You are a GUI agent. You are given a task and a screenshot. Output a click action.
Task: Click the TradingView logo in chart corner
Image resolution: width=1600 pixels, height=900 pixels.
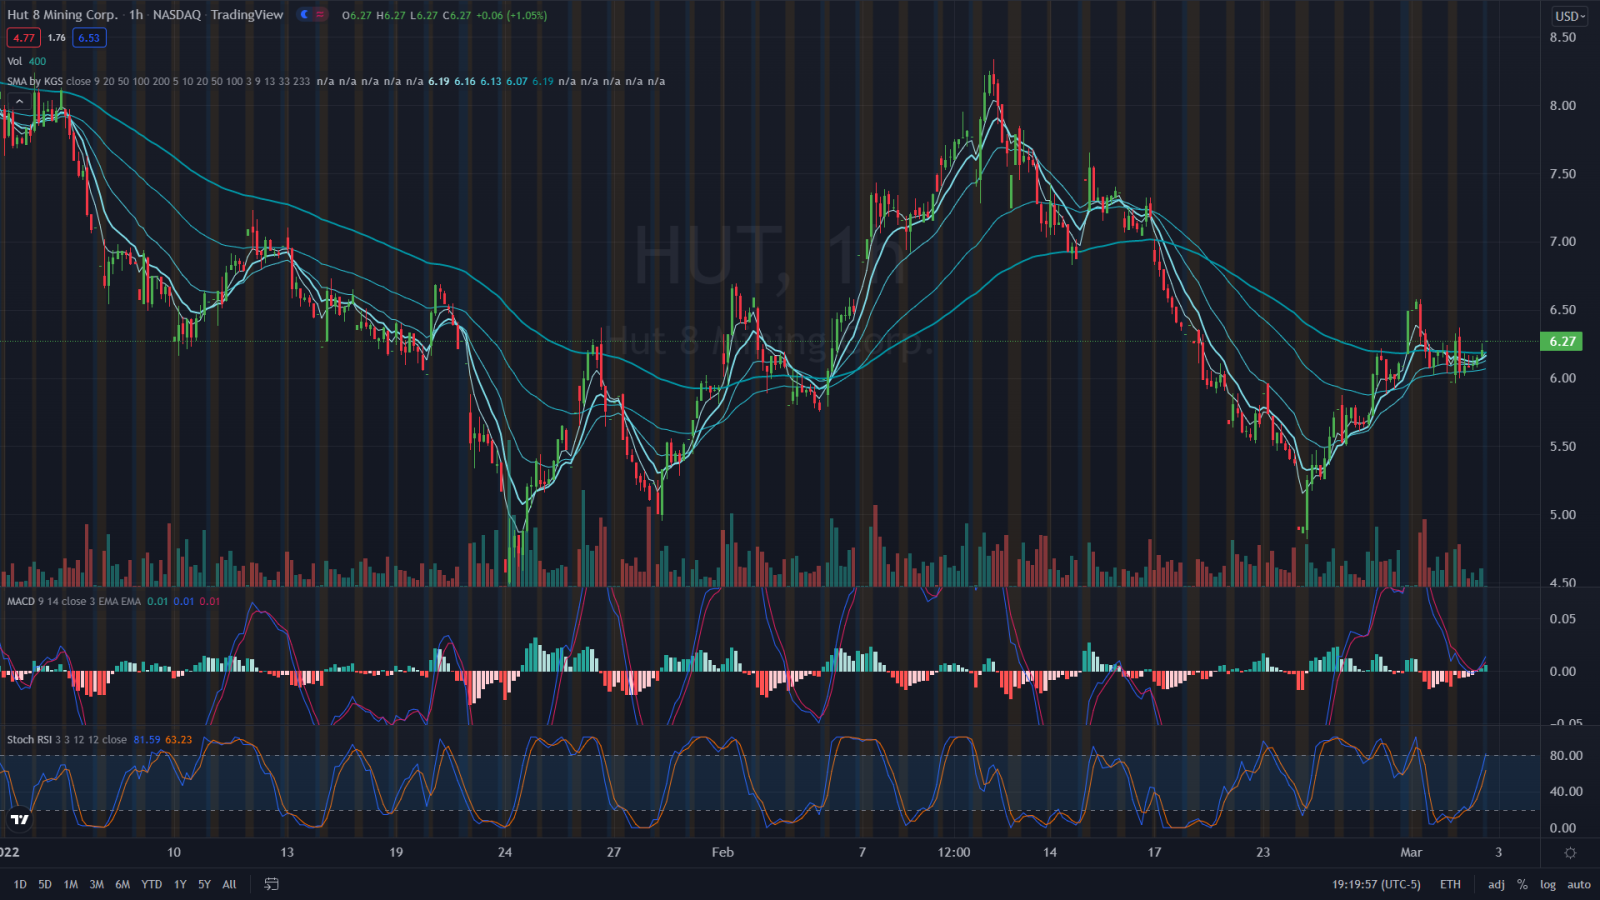coord(19,820)
